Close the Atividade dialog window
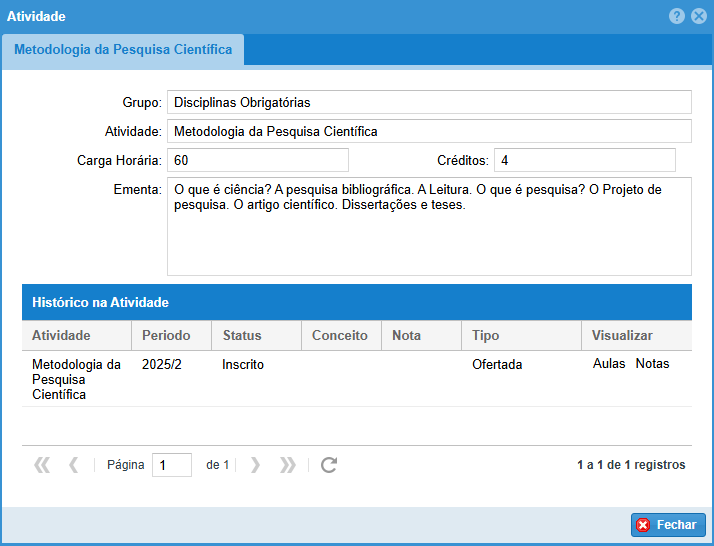Screen dimensions: 714x546 tap(698, 16)
